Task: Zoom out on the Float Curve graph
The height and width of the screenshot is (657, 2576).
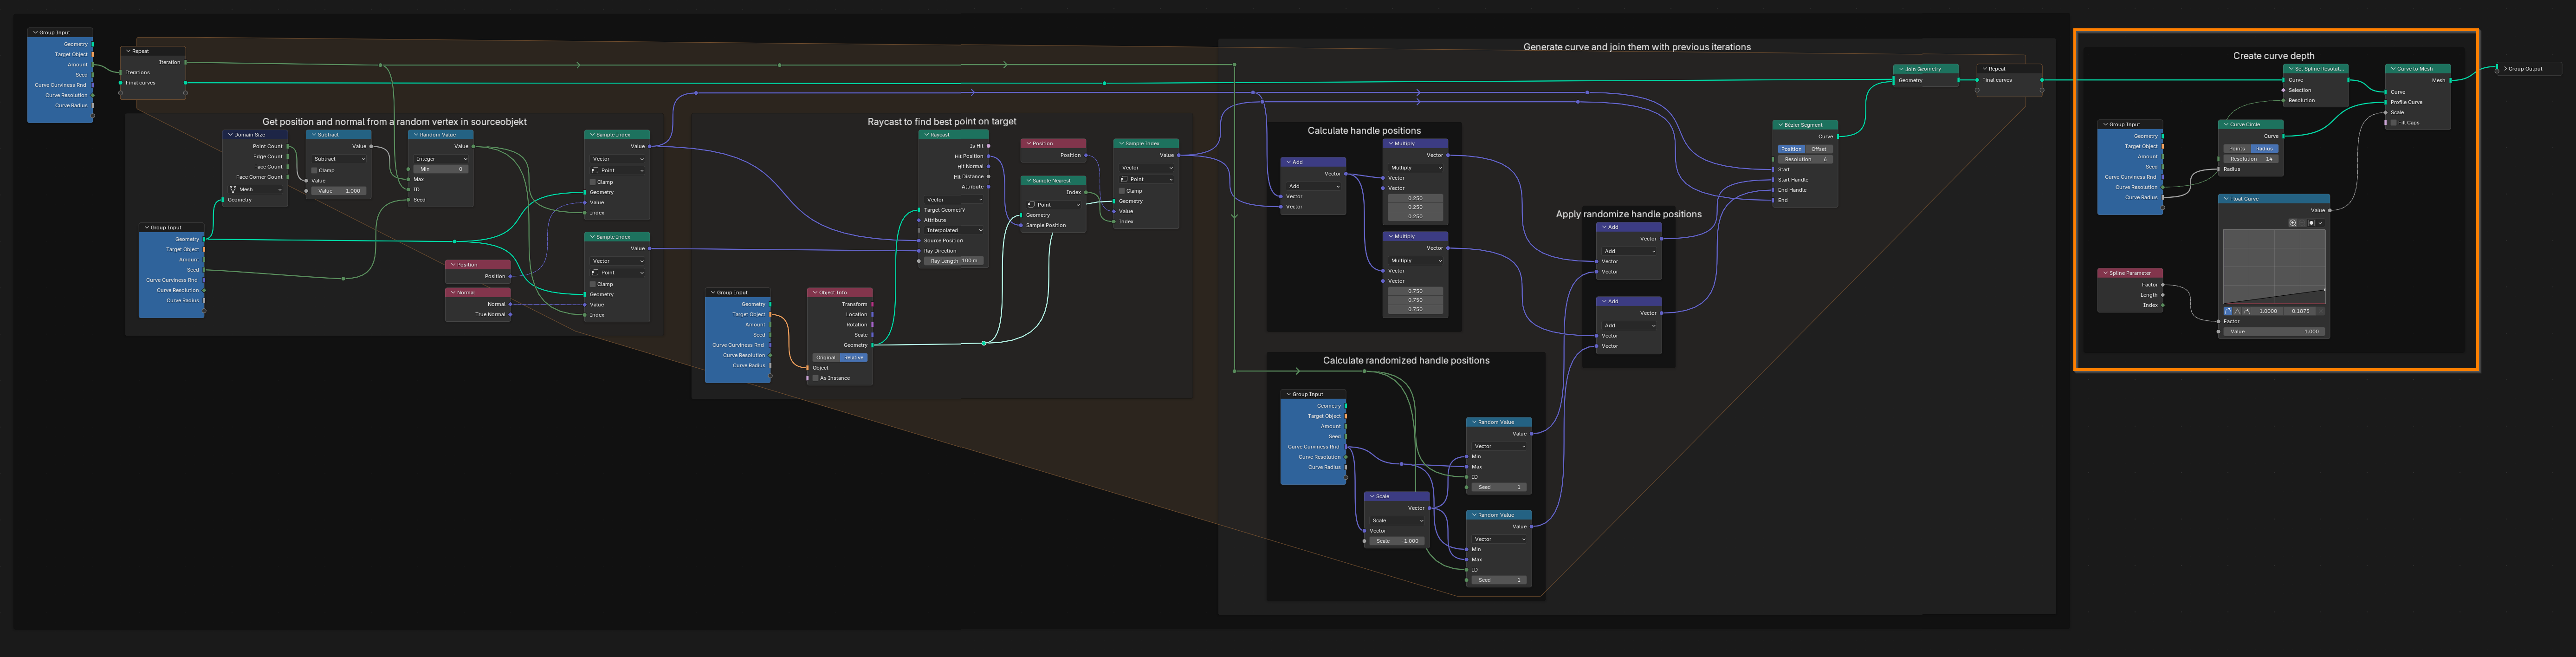Action: (2302, 223)
